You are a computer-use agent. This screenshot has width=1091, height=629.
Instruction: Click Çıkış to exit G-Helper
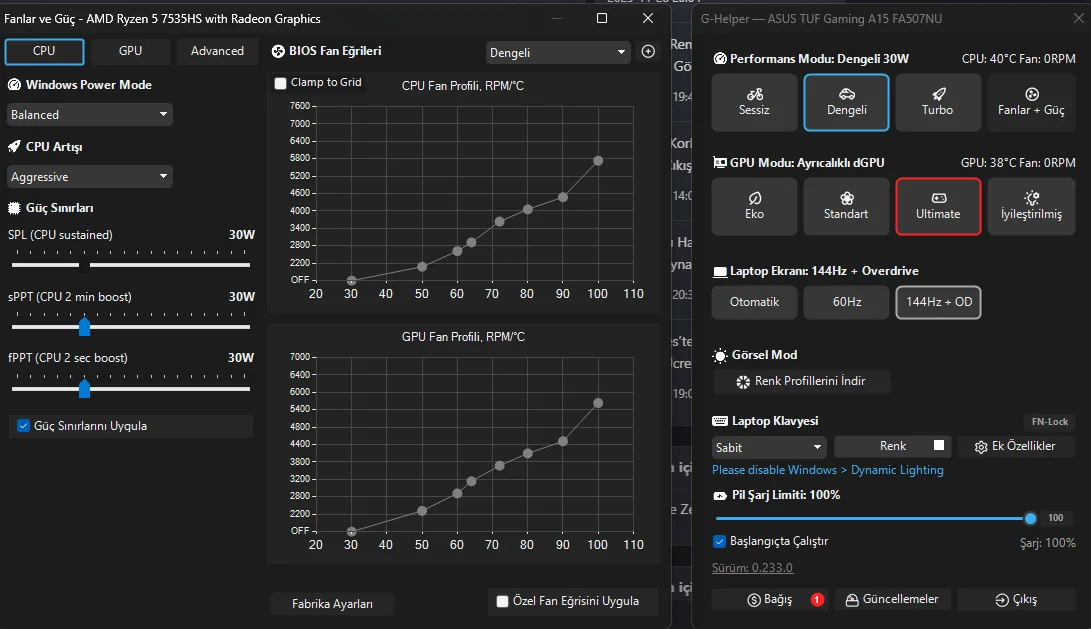click(x=1016, y=600)
